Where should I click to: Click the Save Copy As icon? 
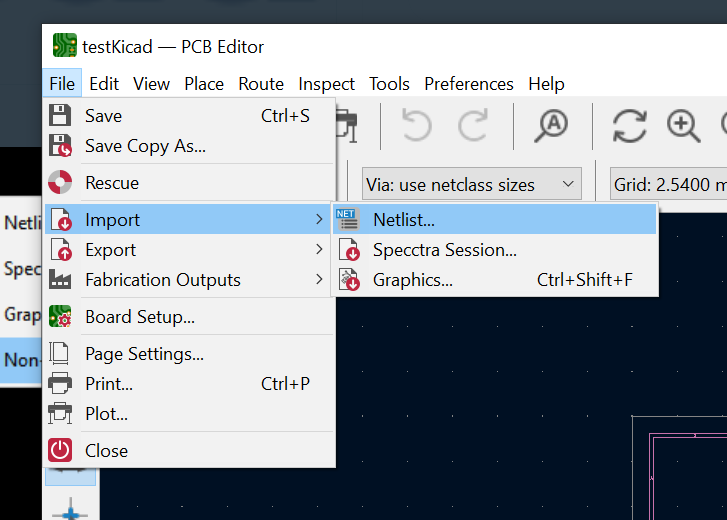coord(60,146)
